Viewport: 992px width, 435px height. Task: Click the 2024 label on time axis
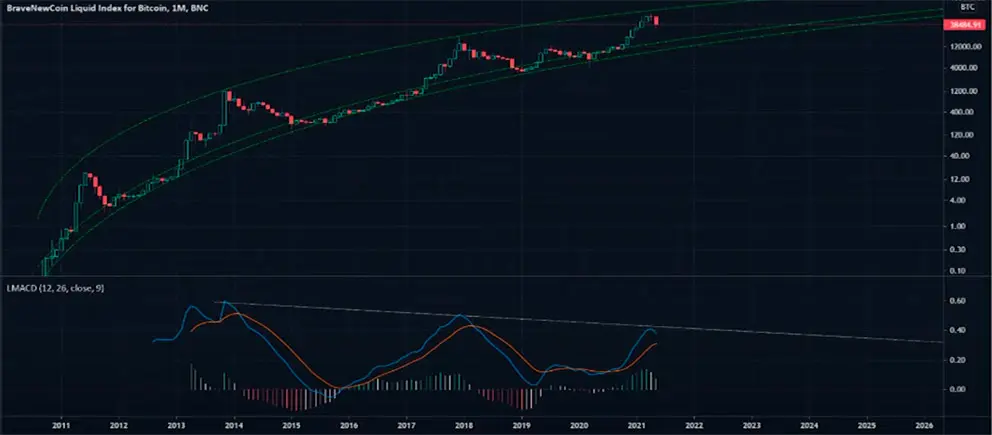pos(810,425)
